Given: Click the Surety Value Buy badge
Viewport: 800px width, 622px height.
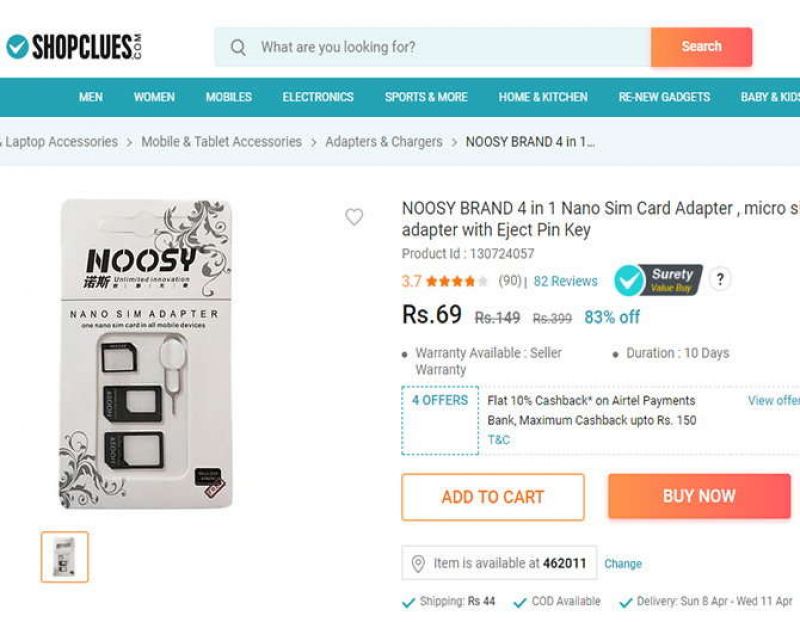Looking at the screenshot, I should [658, 280].
